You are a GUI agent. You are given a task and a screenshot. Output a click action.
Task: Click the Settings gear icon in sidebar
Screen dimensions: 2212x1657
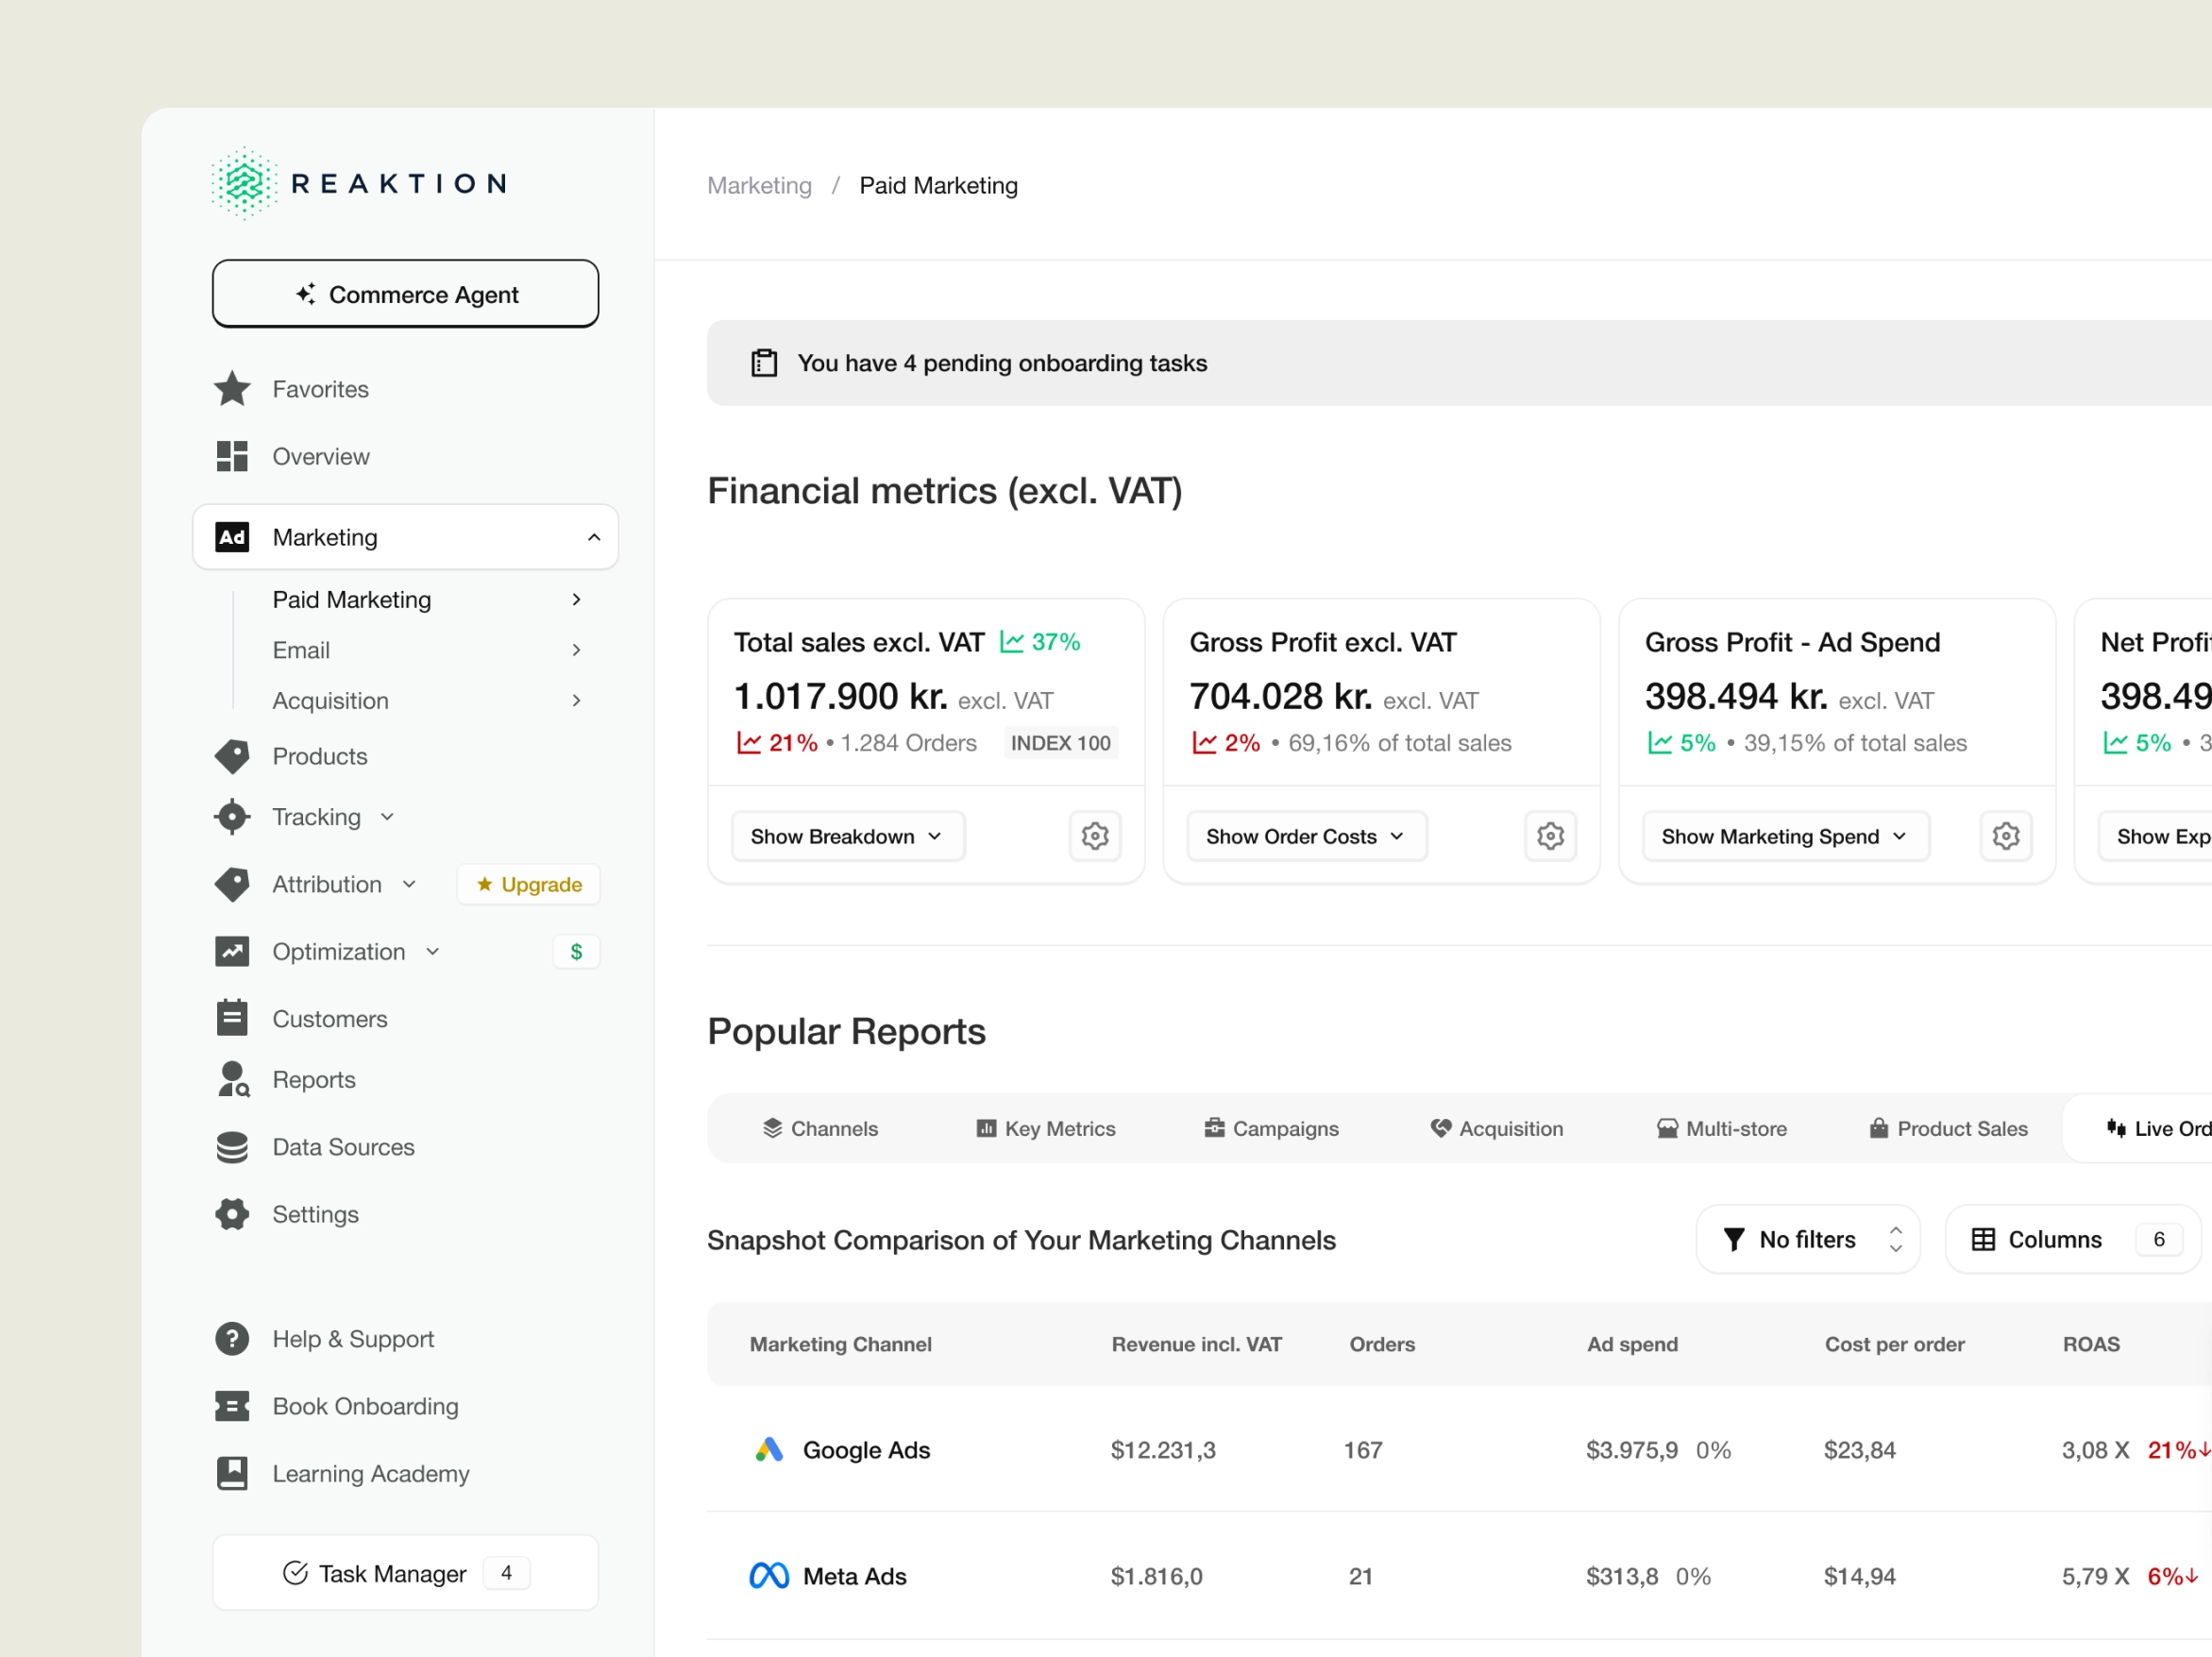click(x=232, y=1214)
